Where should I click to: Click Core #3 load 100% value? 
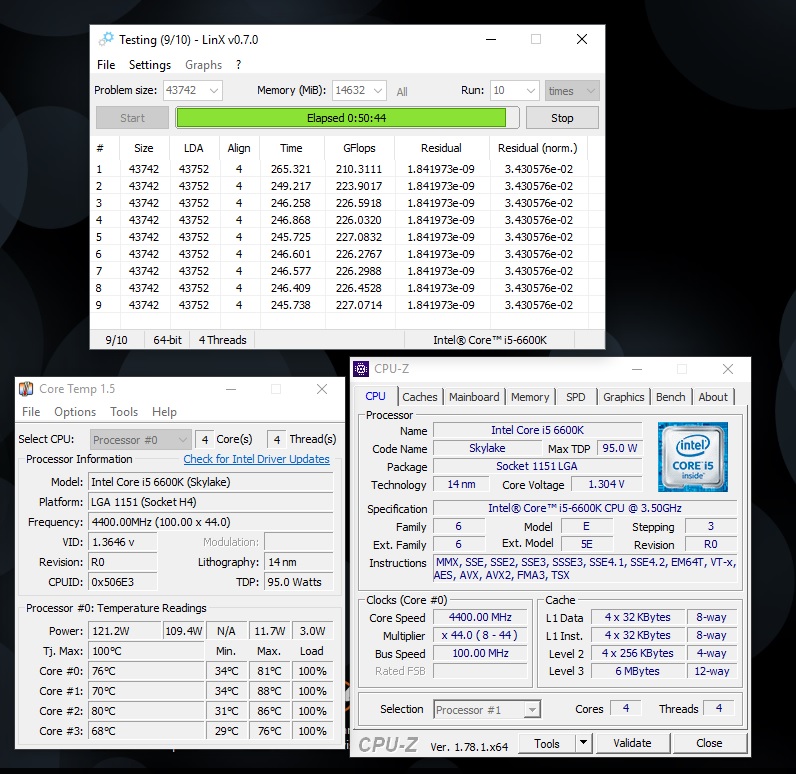[312, 731]
